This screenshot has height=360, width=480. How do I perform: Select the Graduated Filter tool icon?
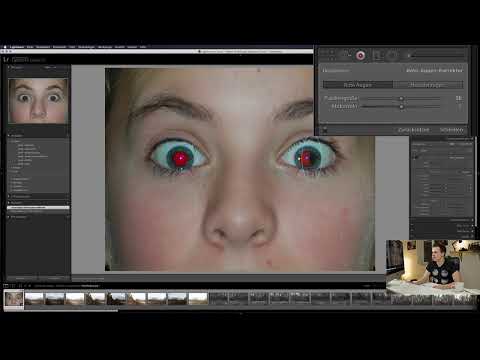[377, 55]
